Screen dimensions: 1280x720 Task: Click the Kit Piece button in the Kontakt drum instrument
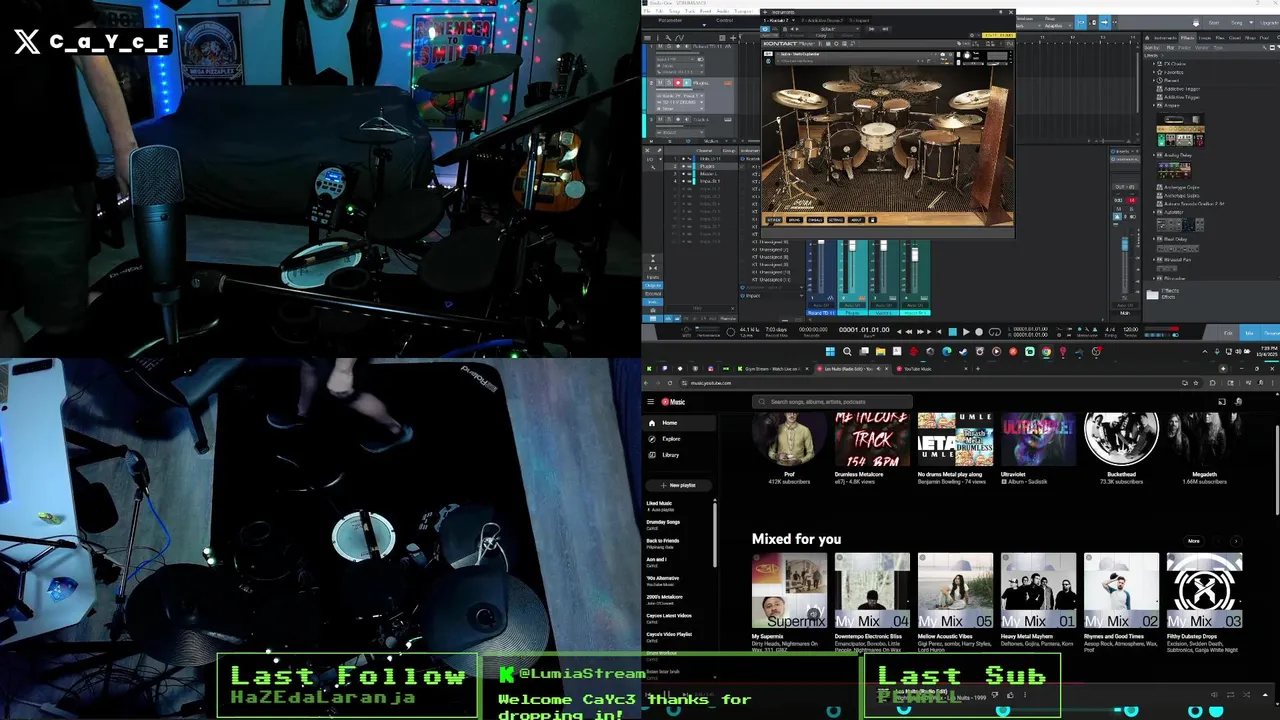click(x=774, y=220)
